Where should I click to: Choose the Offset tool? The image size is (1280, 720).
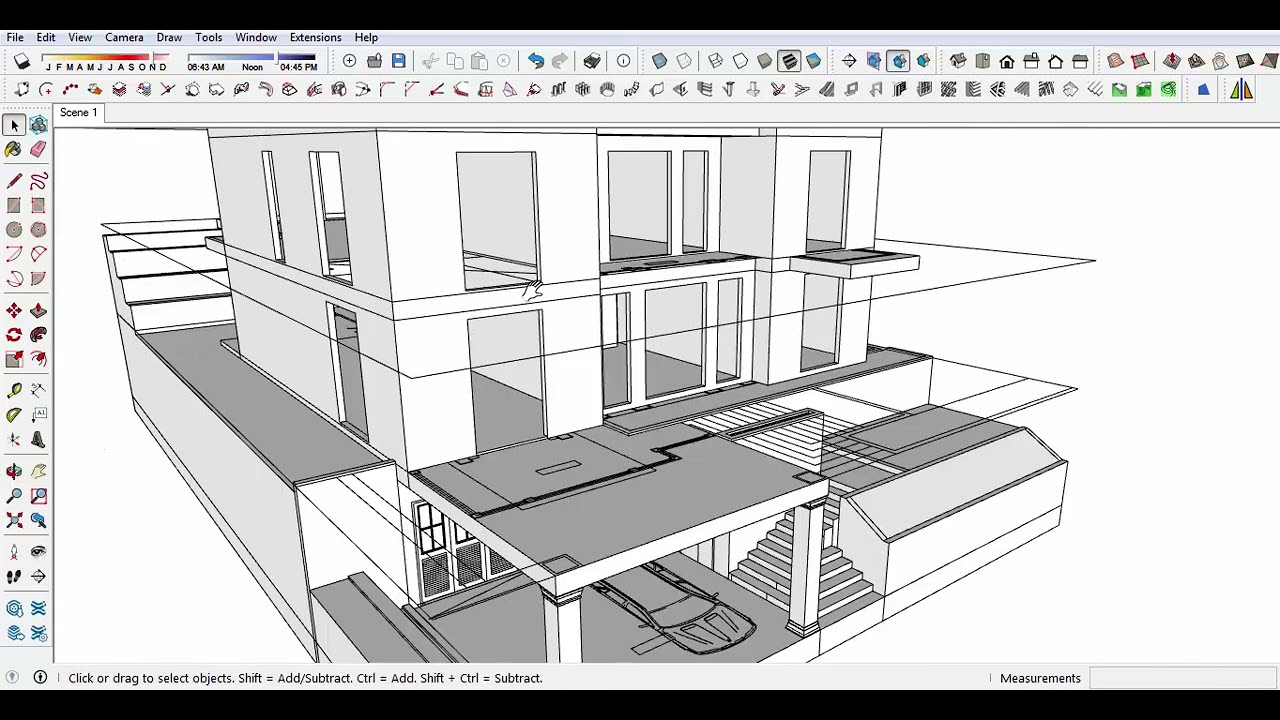[38, 359]
